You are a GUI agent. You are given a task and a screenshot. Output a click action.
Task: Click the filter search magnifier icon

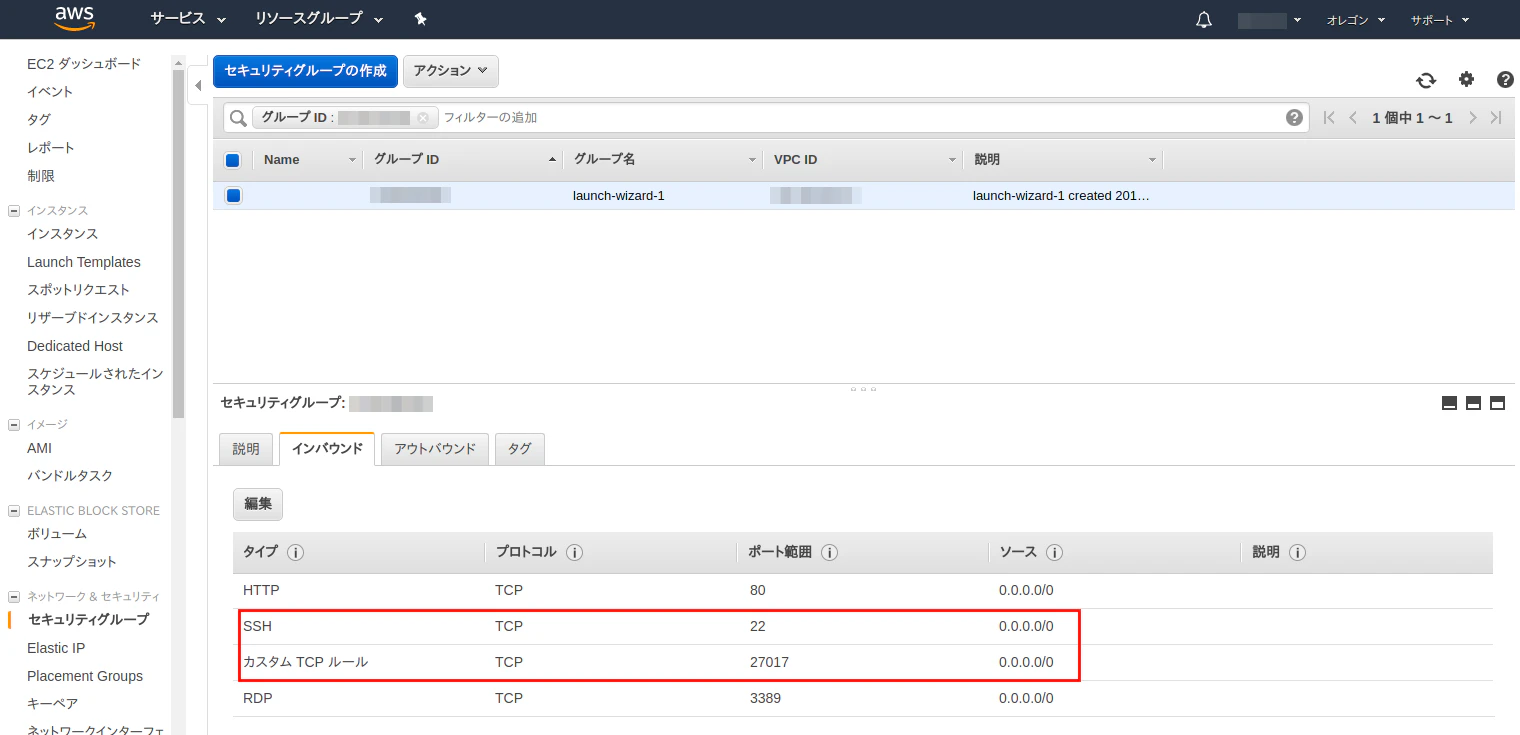(238, 118)
